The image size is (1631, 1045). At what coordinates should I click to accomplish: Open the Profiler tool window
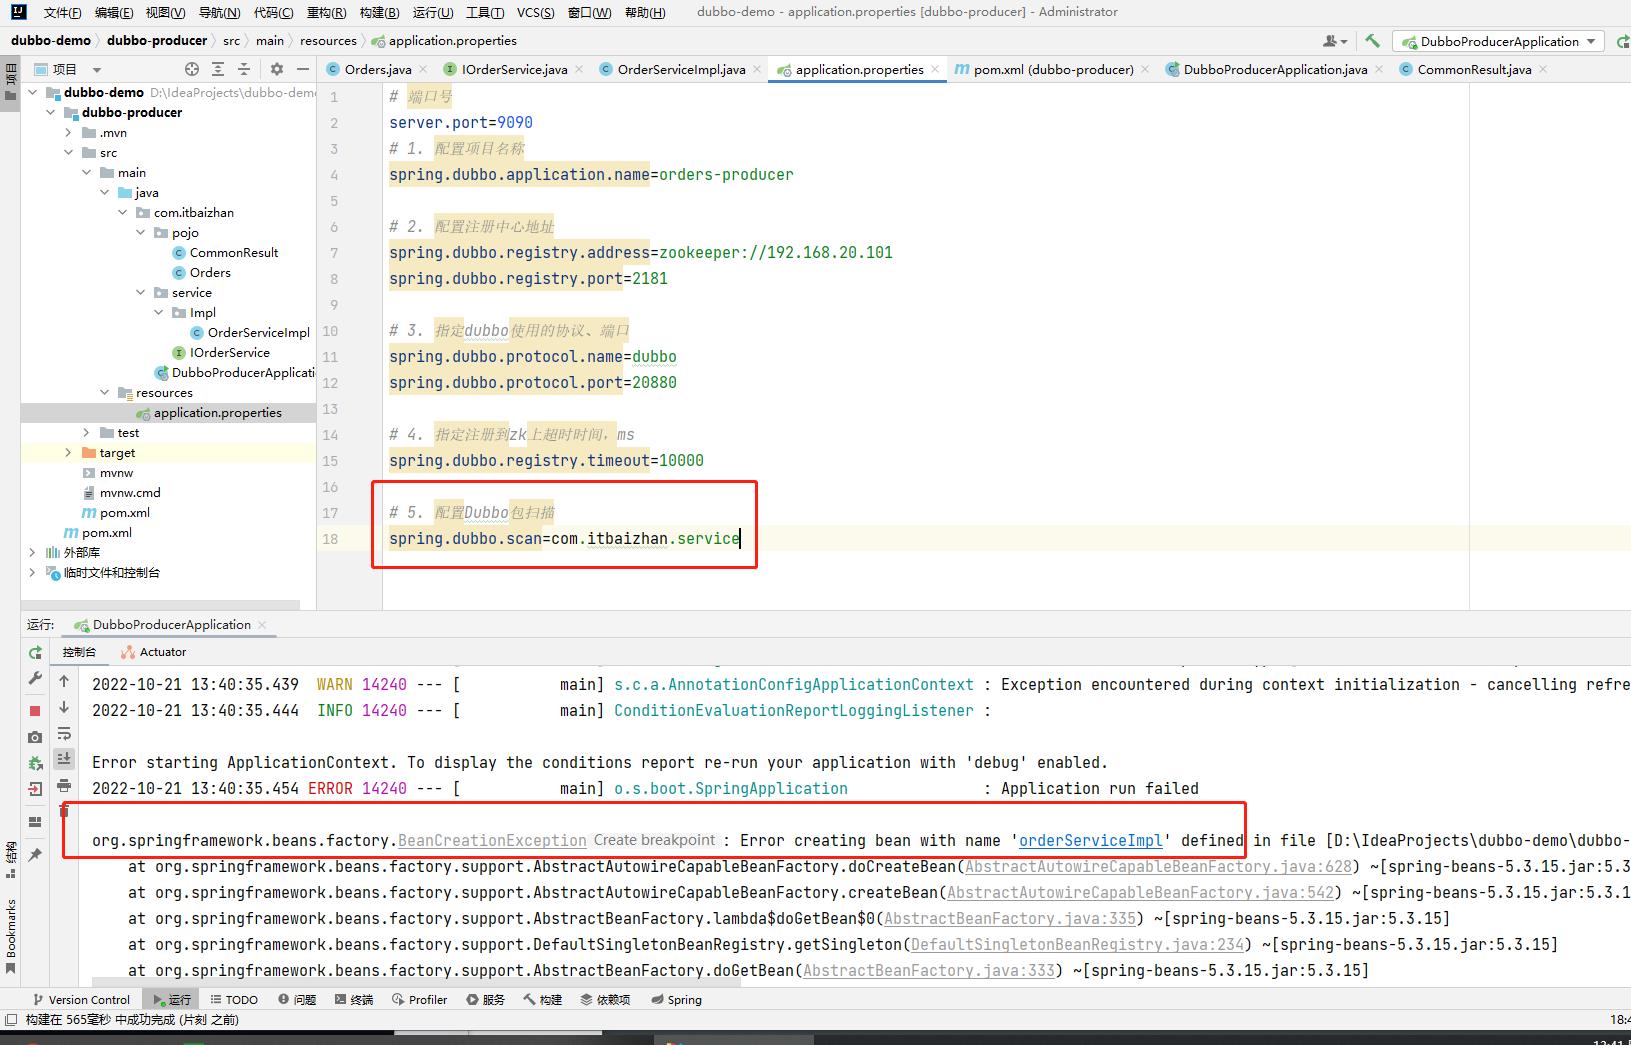[x=420, y=999]
